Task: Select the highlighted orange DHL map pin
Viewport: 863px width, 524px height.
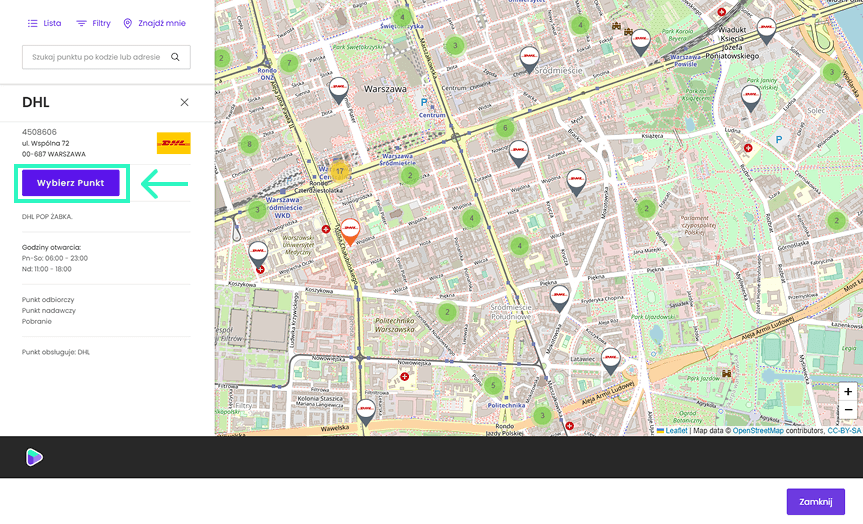Action: tap(350, 229)
